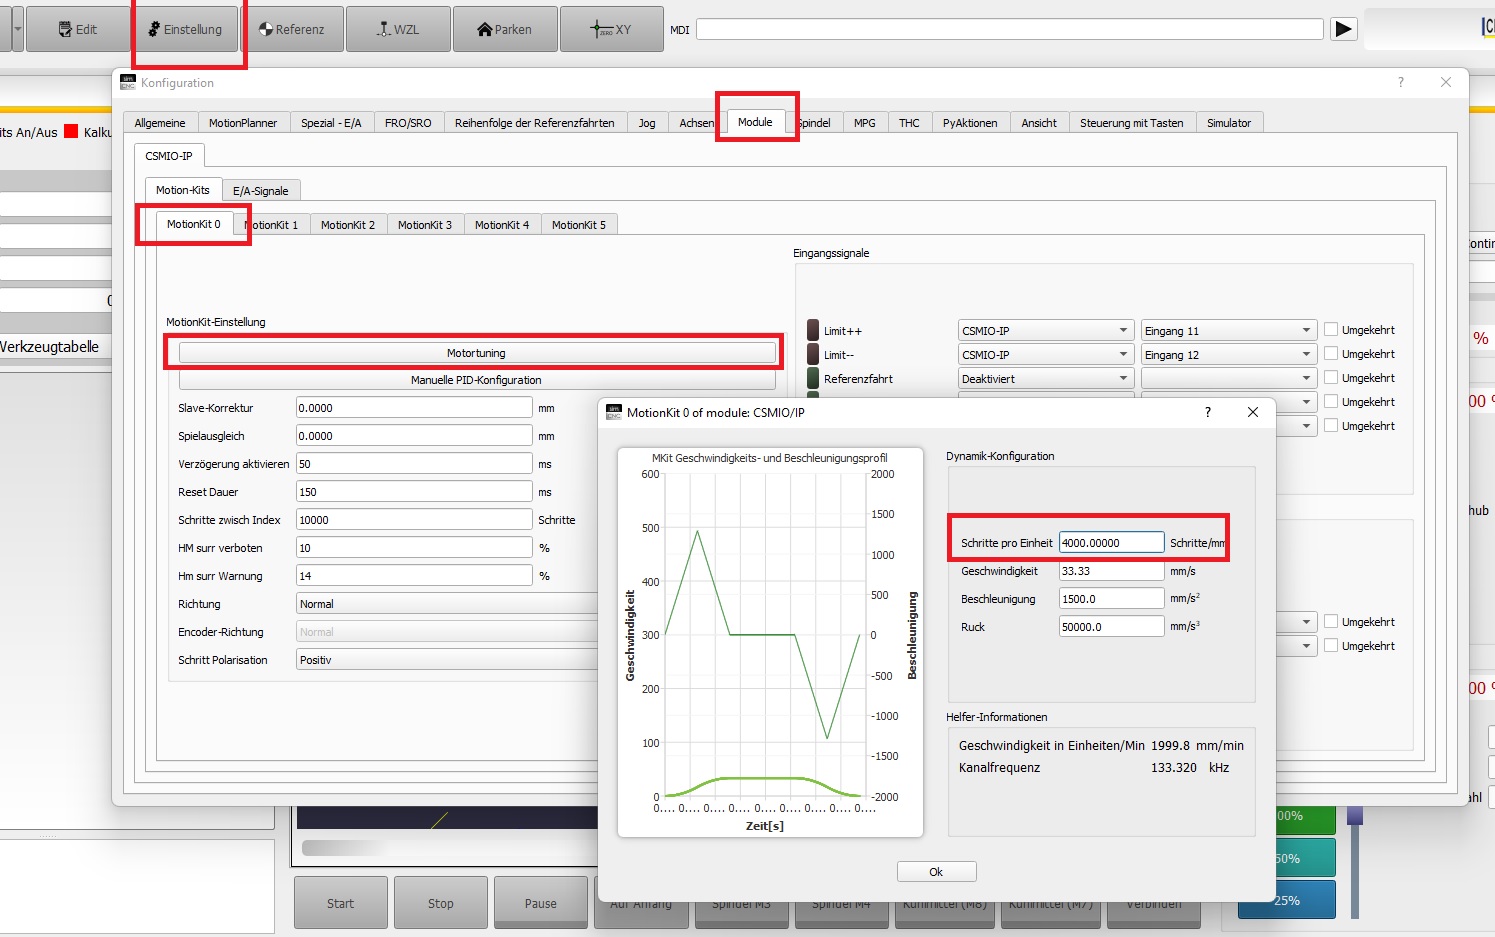Open Limit++ module dropdown showing CSMIO-IP
1495x937 pixels.
(1045, 331)
